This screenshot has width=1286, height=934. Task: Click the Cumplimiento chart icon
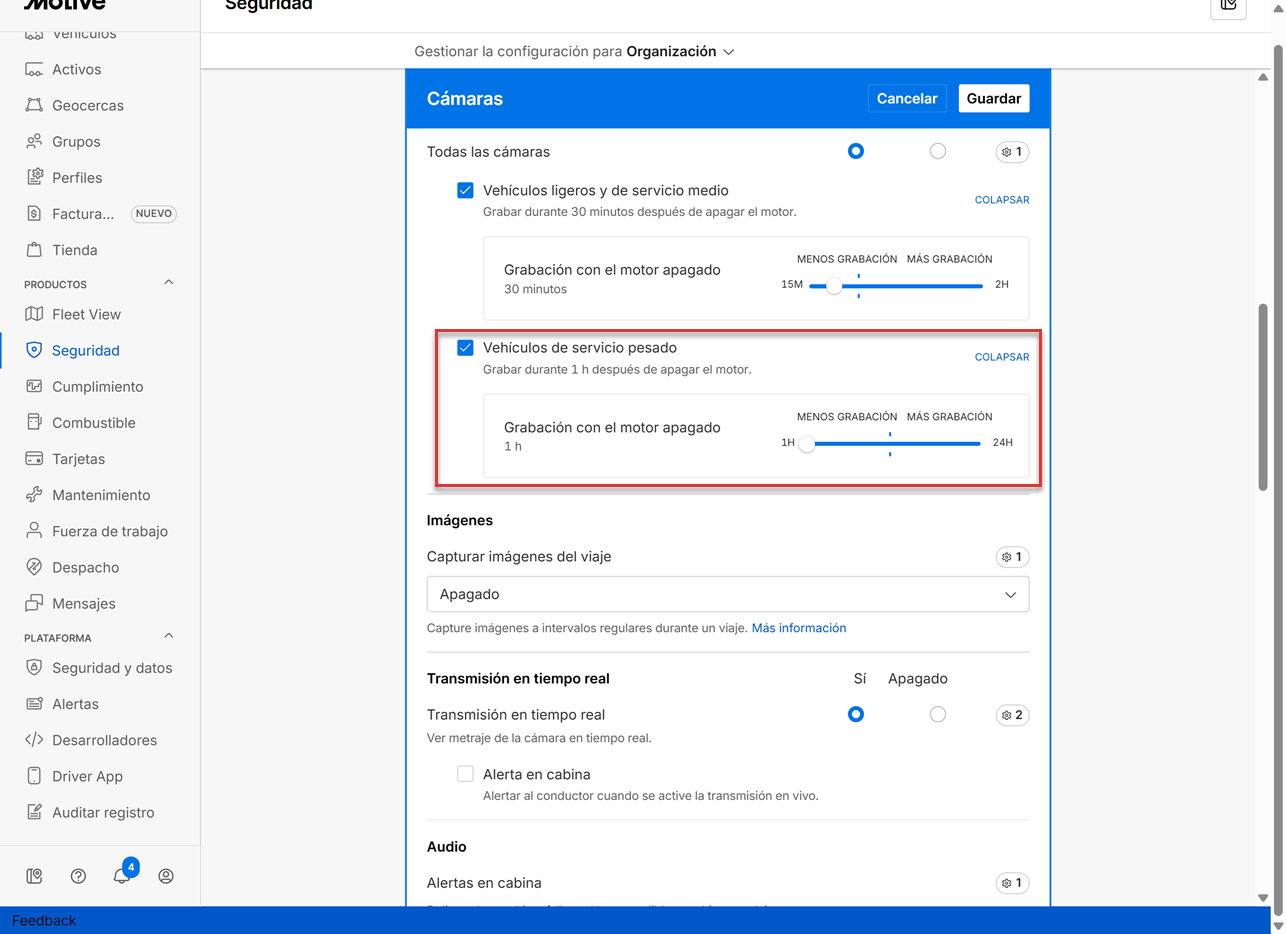point(34,386)
